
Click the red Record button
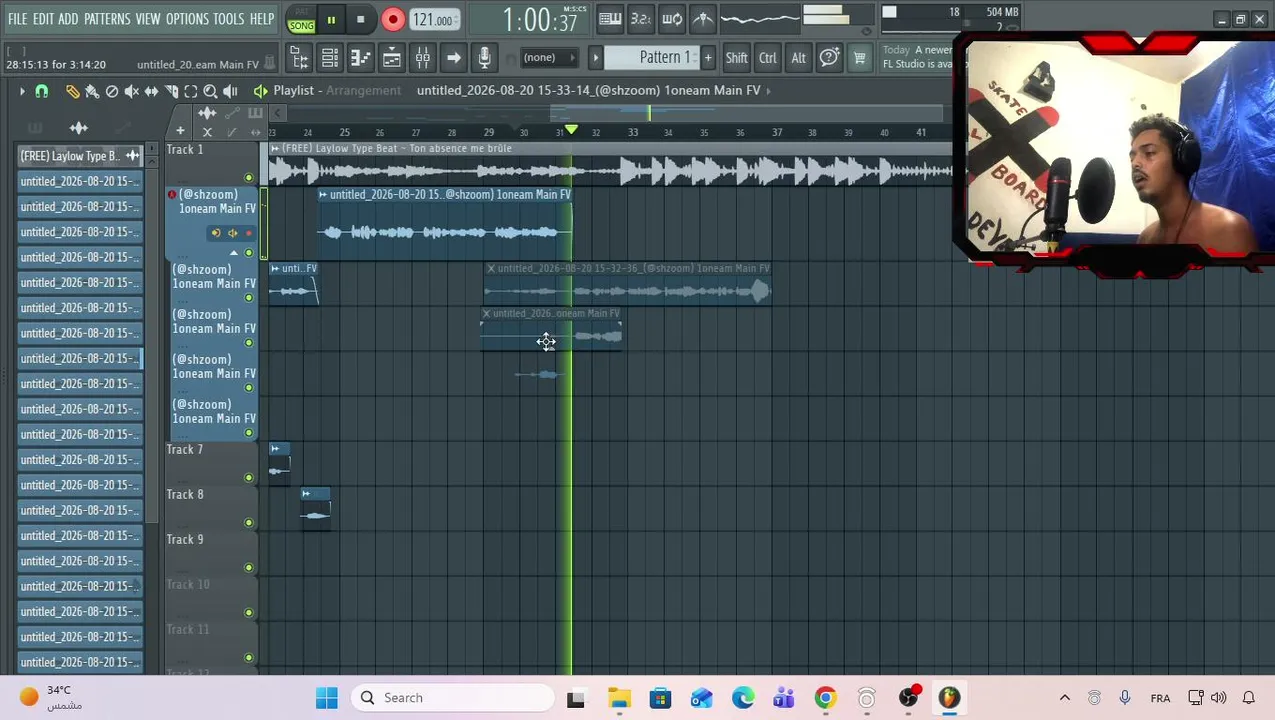click(393, 20)
